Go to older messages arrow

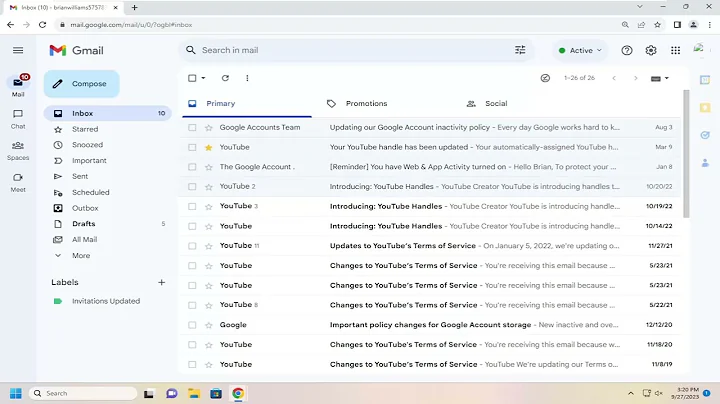(x=636, y=78)
